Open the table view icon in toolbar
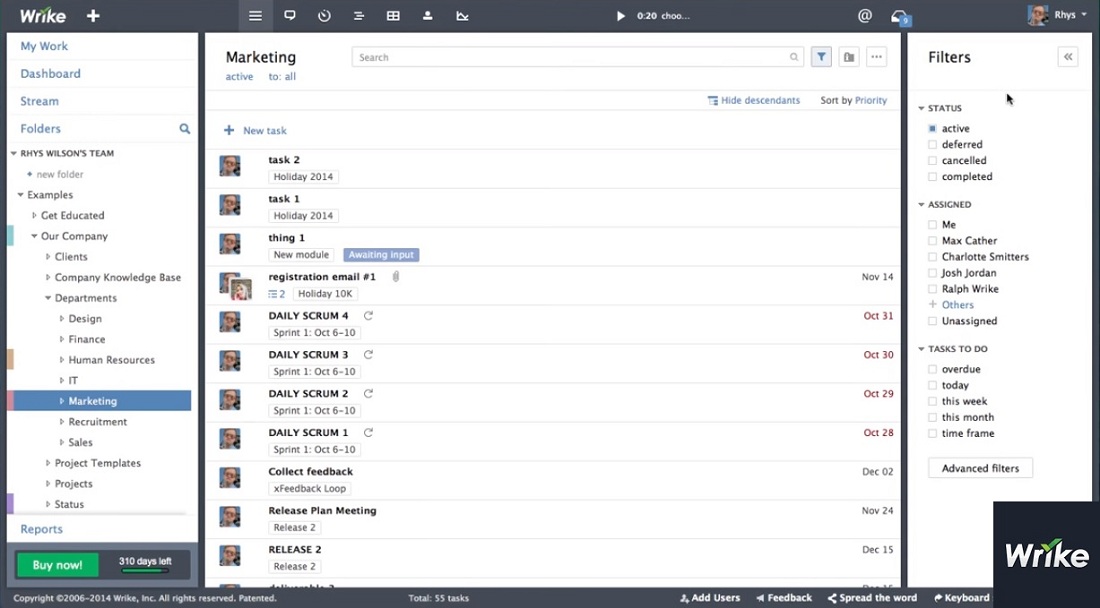Viewport: 1100px width, 608px height. (x=393, y=16)
